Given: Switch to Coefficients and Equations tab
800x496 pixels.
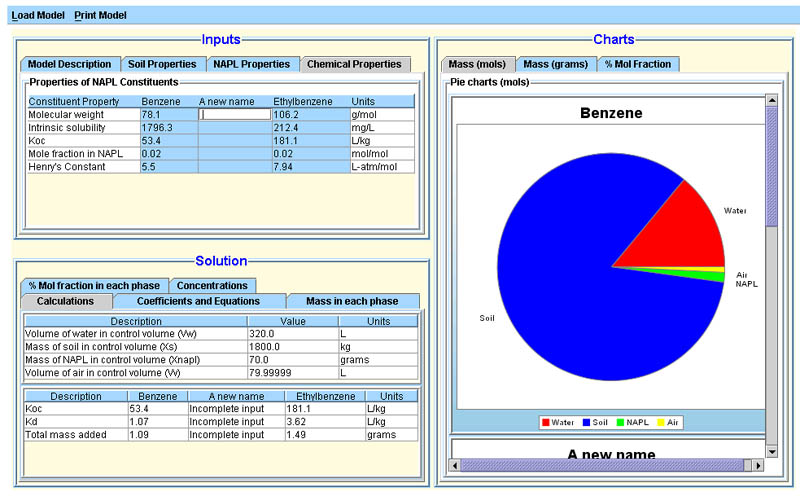Looking at the screenshot, I should [x=198, y=301].
